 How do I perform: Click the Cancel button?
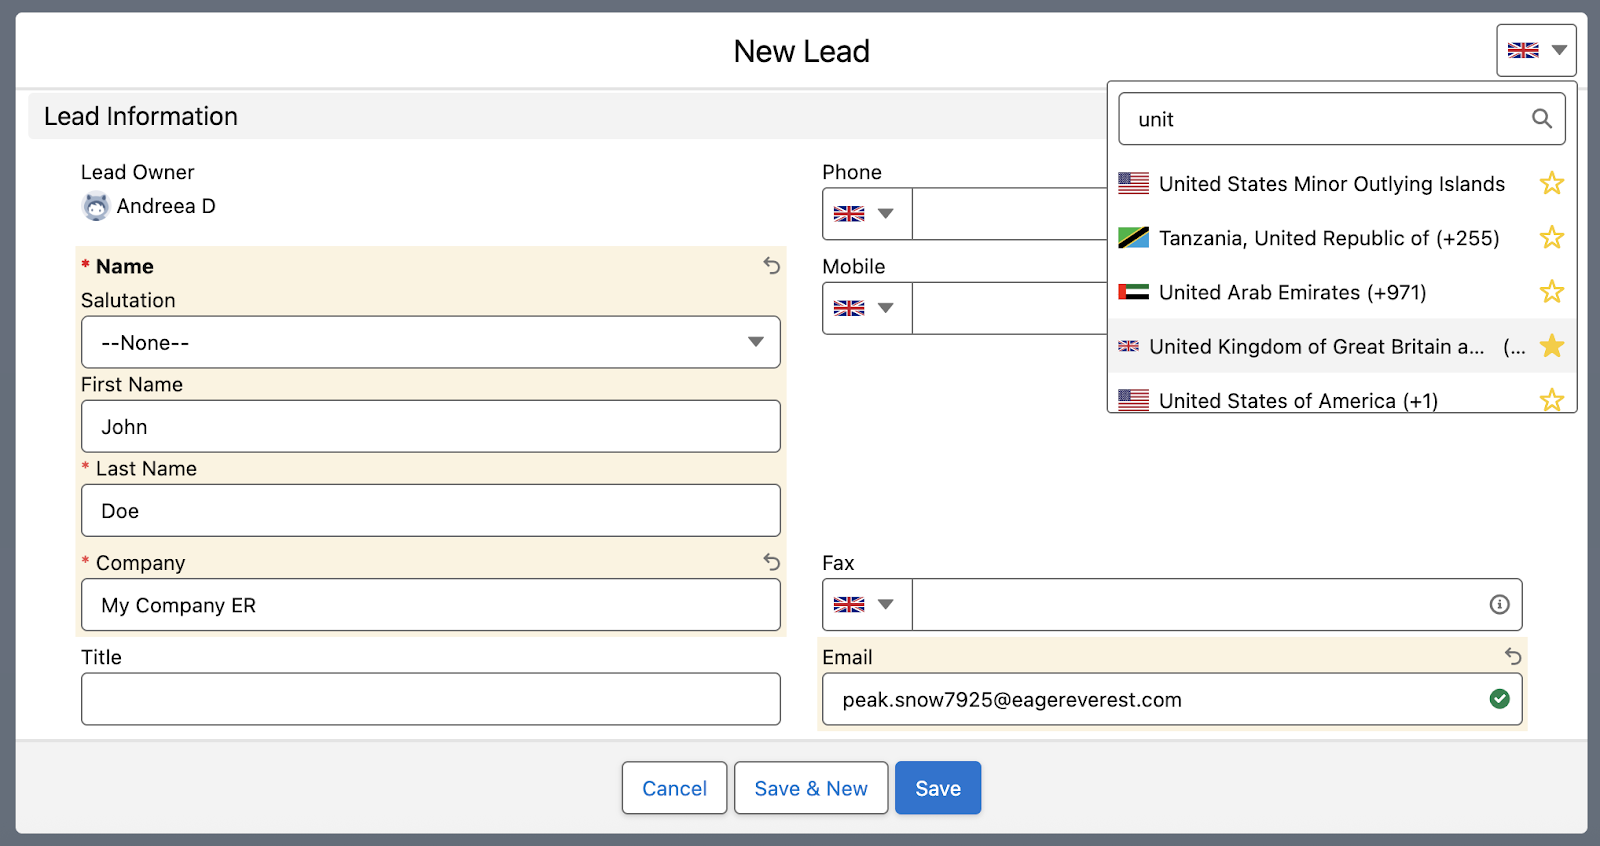674,788
